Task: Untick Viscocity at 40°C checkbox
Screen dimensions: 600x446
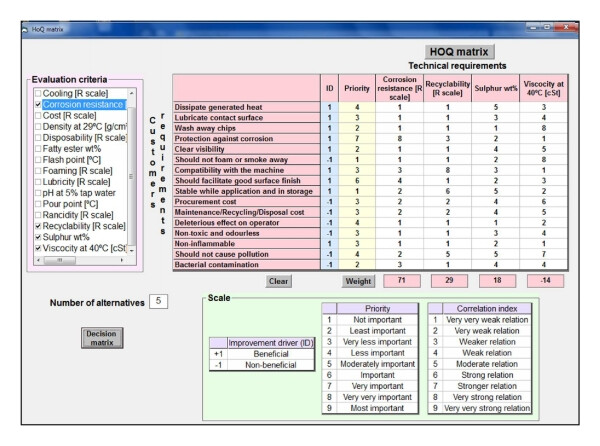Action: (38, 248)
